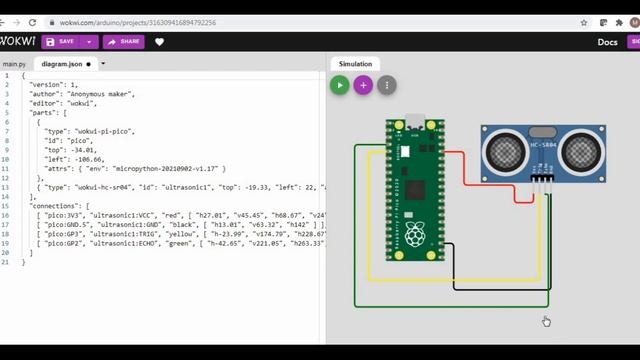This screenshot has width=640, height=360.
Task: Open the gray three-dot simulation menu
Action: click(387, 85)
